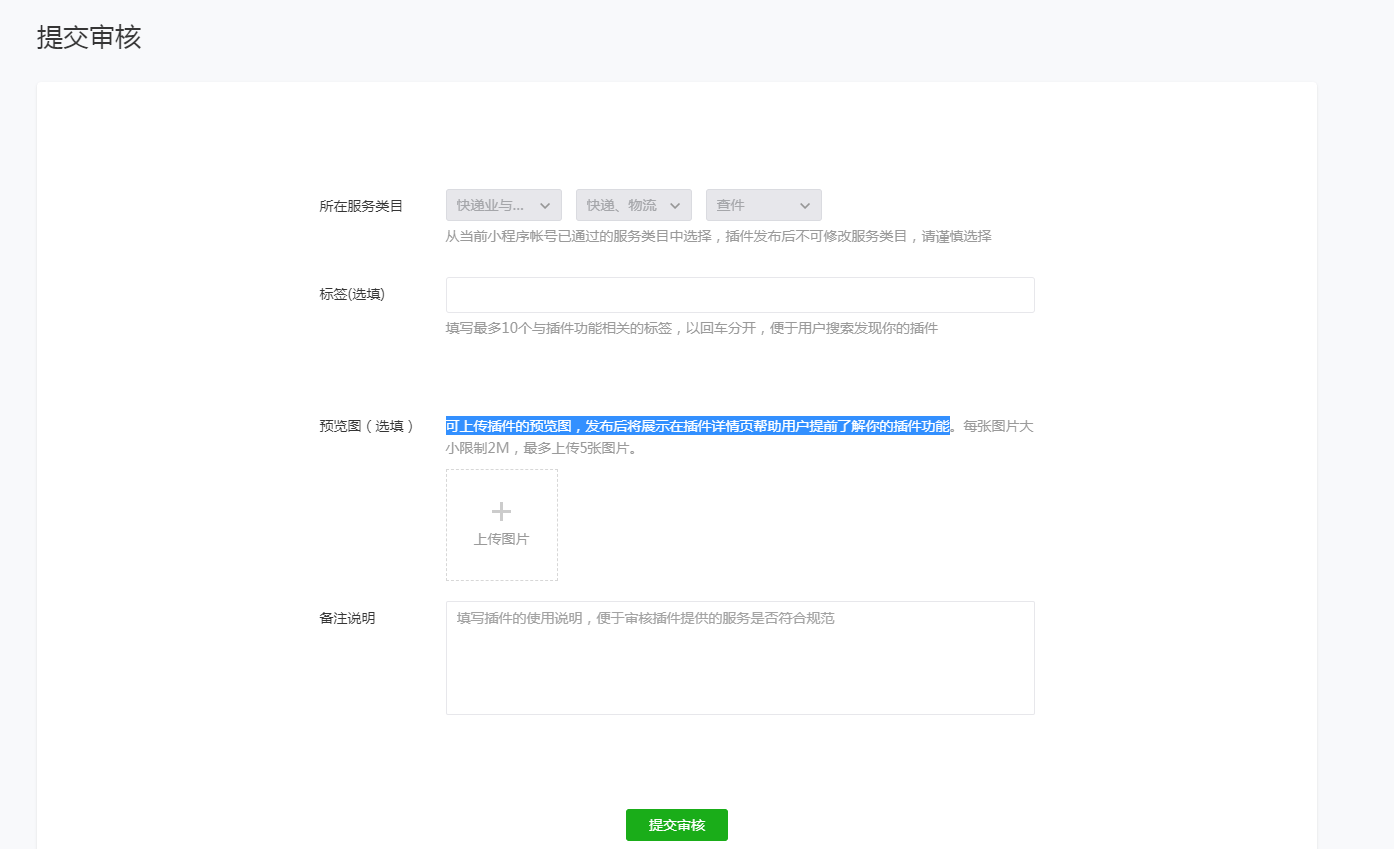
Task: Select the 所在服务类目 field label
Action: (361, 206)
